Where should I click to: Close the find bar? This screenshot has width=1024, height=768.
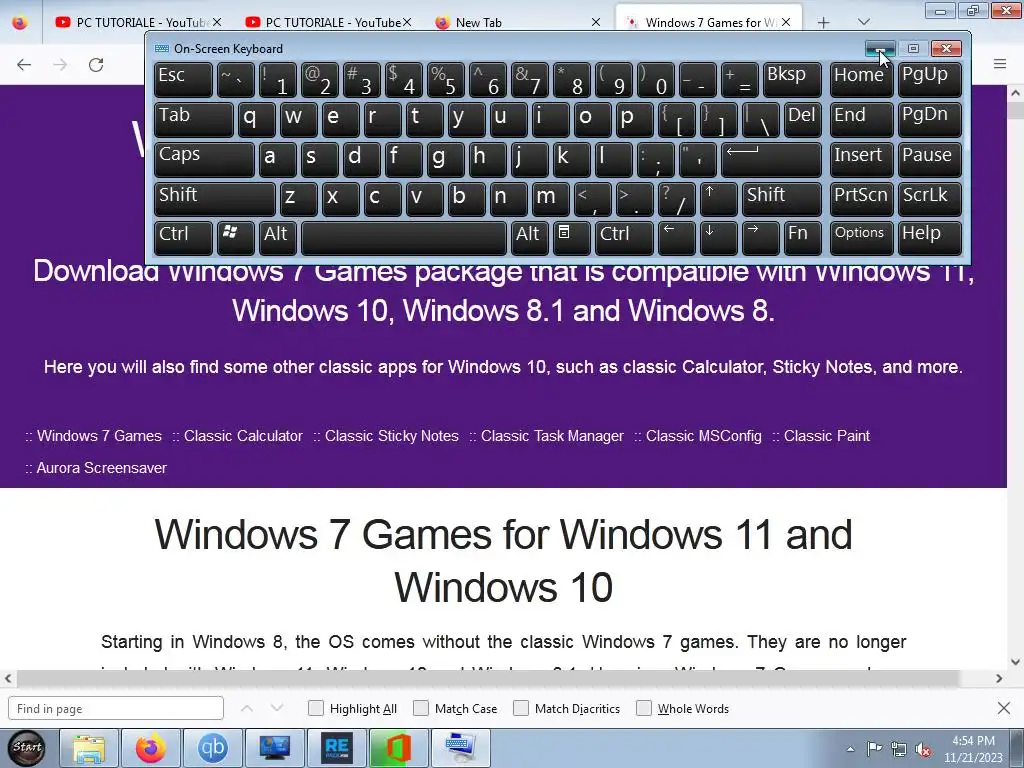point(1004,708)
